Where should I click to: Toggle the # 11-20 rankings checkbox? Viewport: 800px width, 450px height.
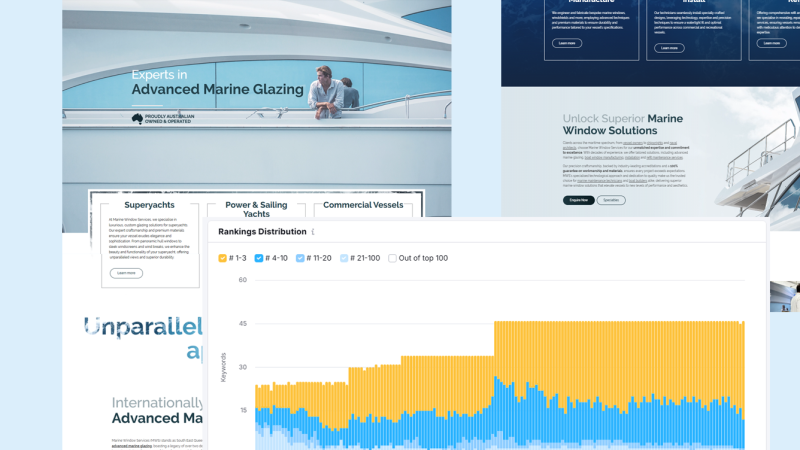[300, 258]
